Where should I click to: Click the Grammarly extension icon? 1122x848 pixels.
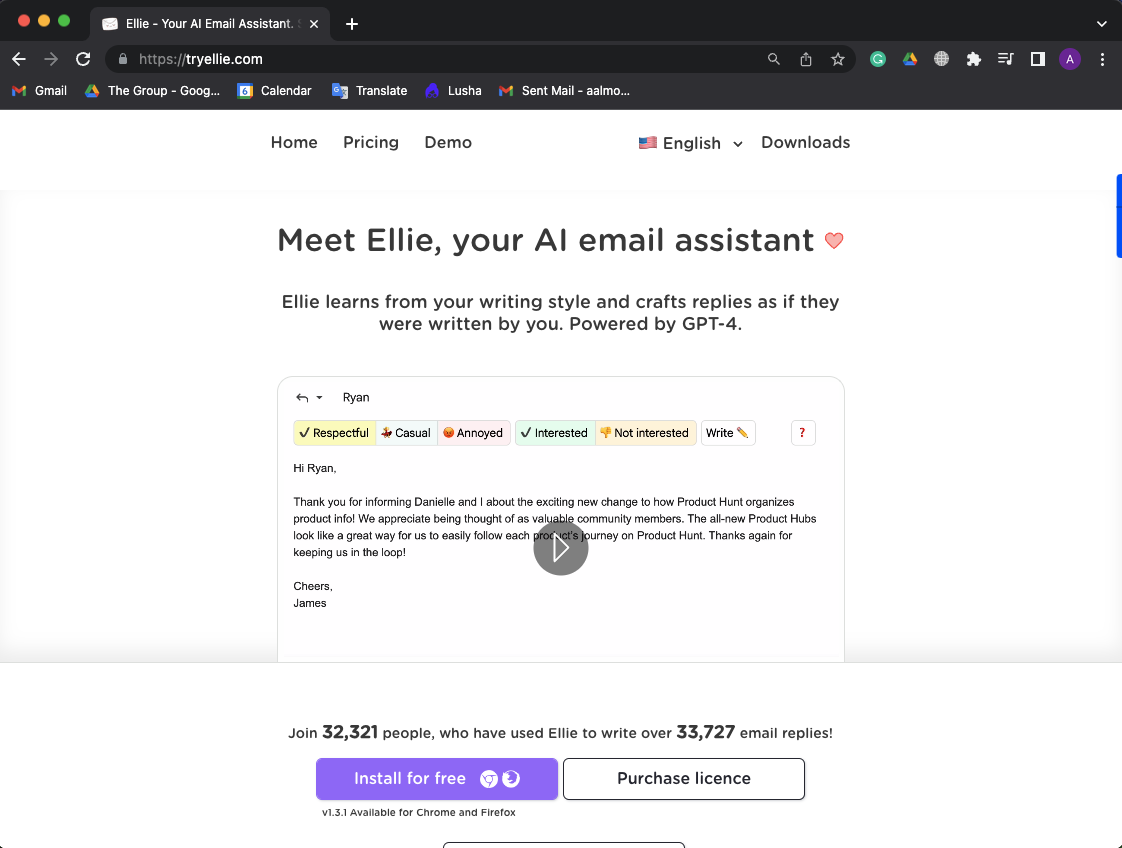coord(877,59)
